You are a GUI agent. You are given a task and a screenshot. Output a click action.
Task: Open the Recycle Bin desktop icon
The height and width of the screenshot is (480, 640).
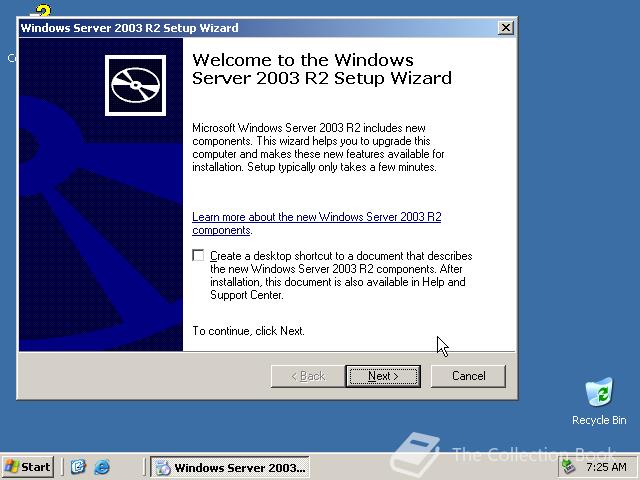(x=599, y=401)
